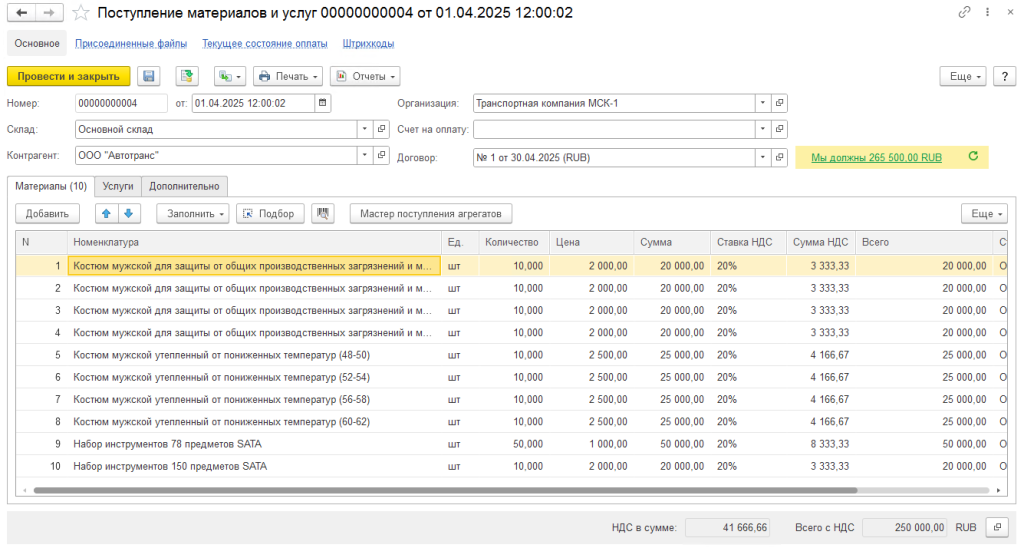Get document link via chain icon
Screen dimensions: 1024x548
[x=964, y=13]
